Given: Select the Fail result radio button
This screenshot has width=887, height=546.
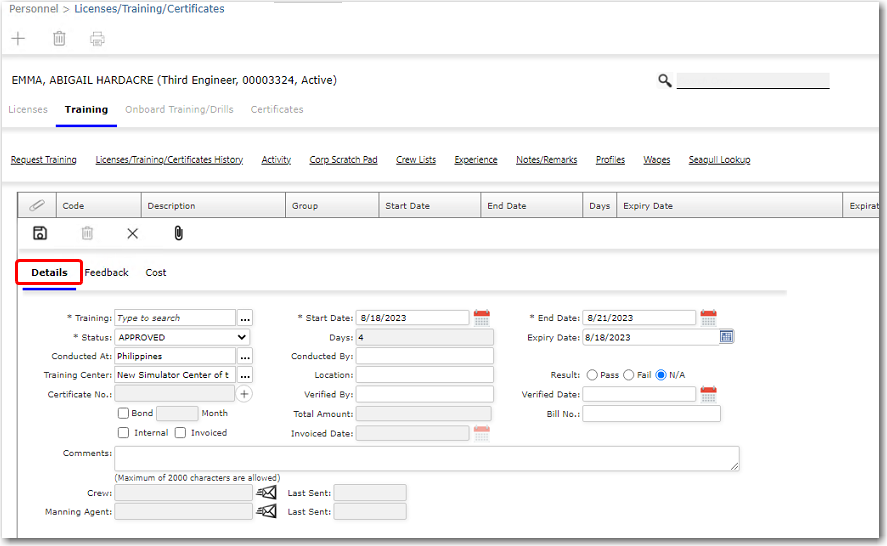Looking at the screenshot, I should click(628, 375).
